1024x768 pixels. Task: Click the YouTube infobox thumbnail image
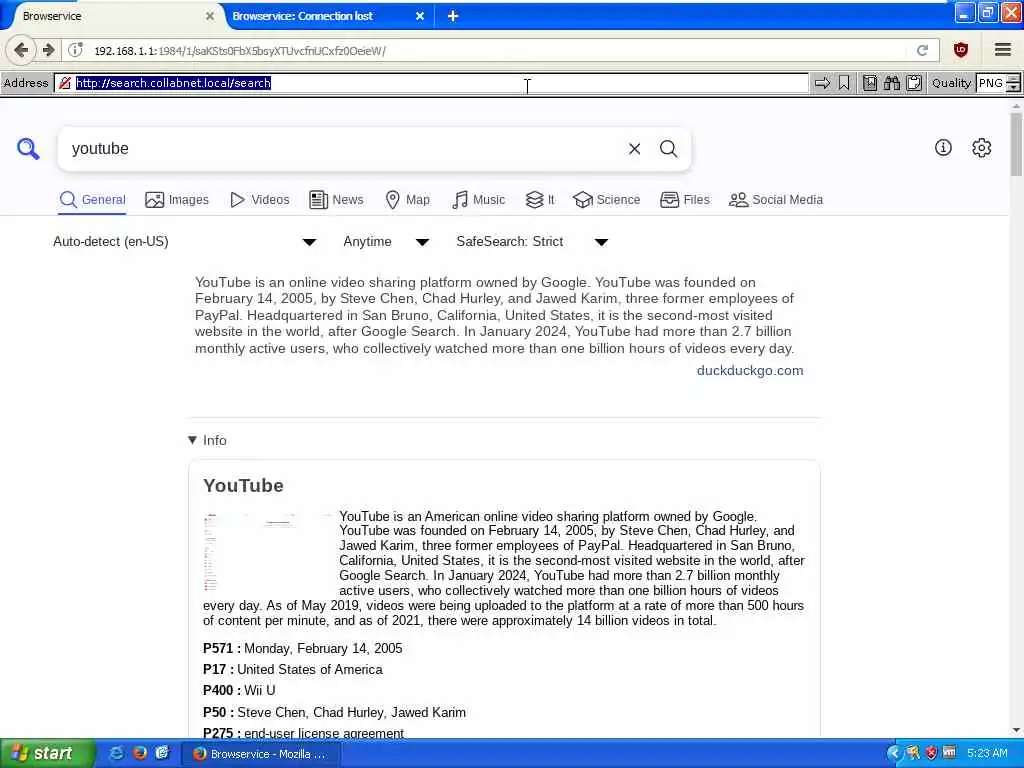coord(268,552)
